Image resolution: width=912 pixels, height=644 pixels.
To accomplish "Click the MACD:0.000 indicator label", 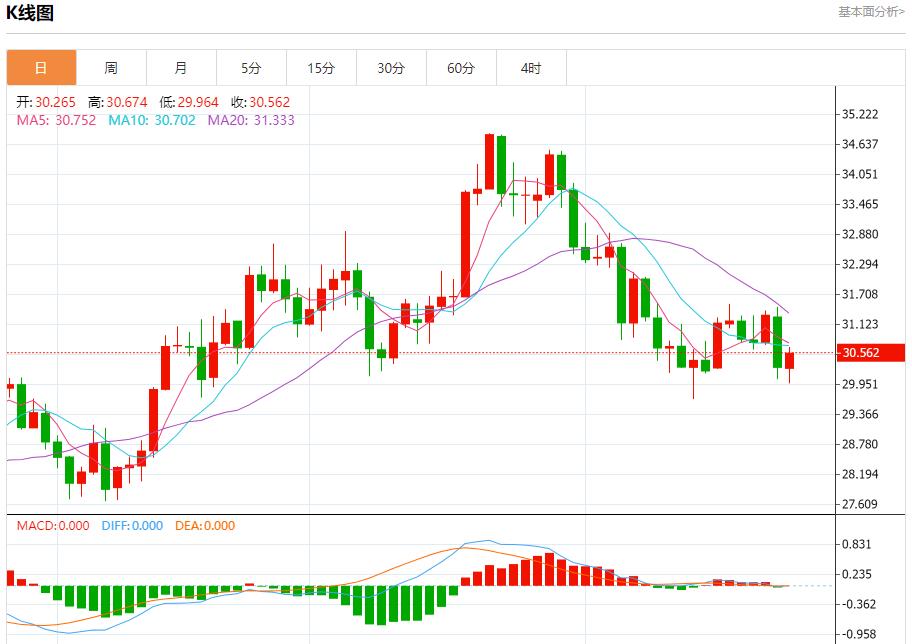I will [x=53, y=526].
